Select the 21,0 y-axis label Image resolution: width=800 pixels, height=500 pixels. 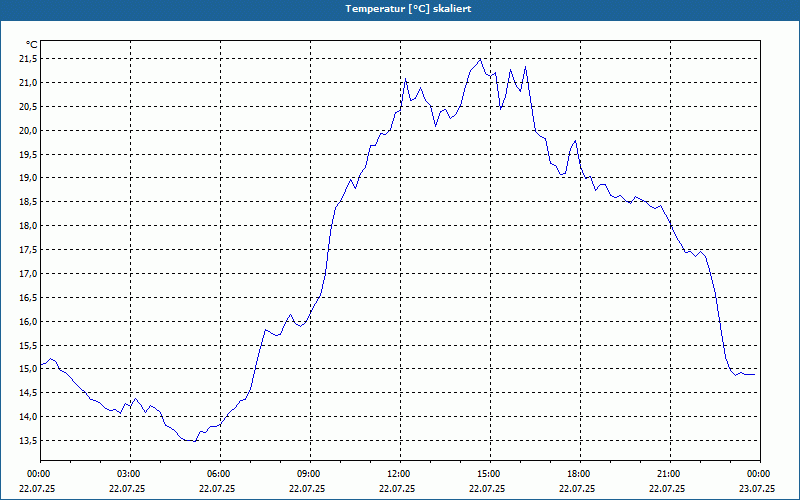[29, 83]
